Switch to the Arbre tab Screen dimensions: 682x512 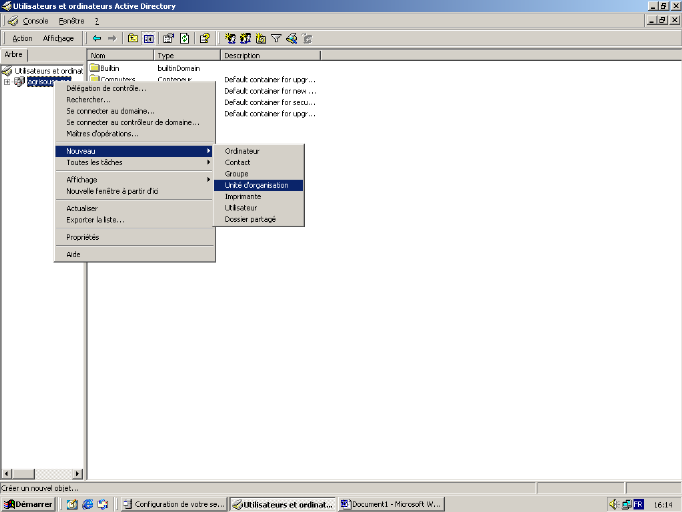click(x=14, y=55)
